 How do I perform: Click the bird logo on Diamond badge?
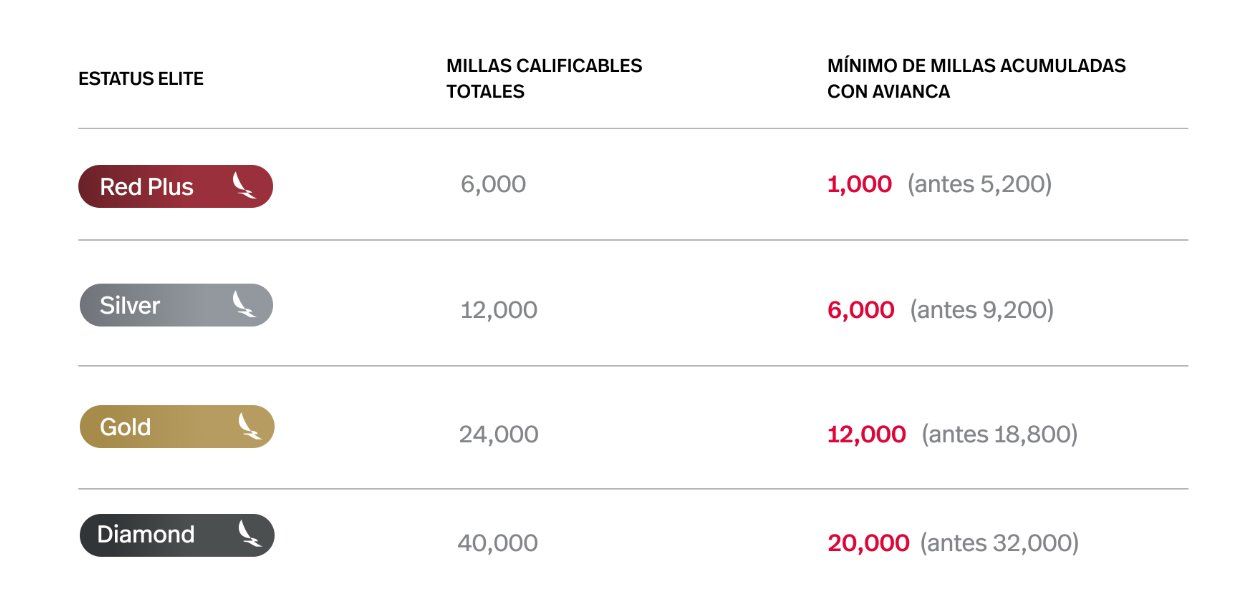249,534
